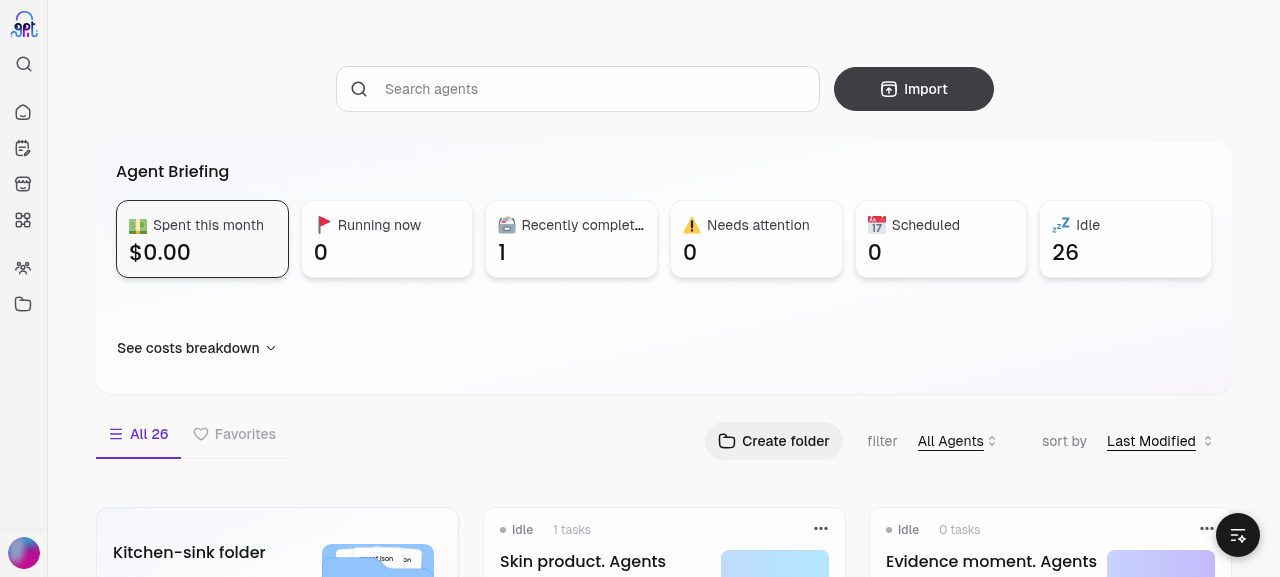Open the folders sidebar icon
The width and height of the screenshot is (1280, 577).
coord(23,304)
